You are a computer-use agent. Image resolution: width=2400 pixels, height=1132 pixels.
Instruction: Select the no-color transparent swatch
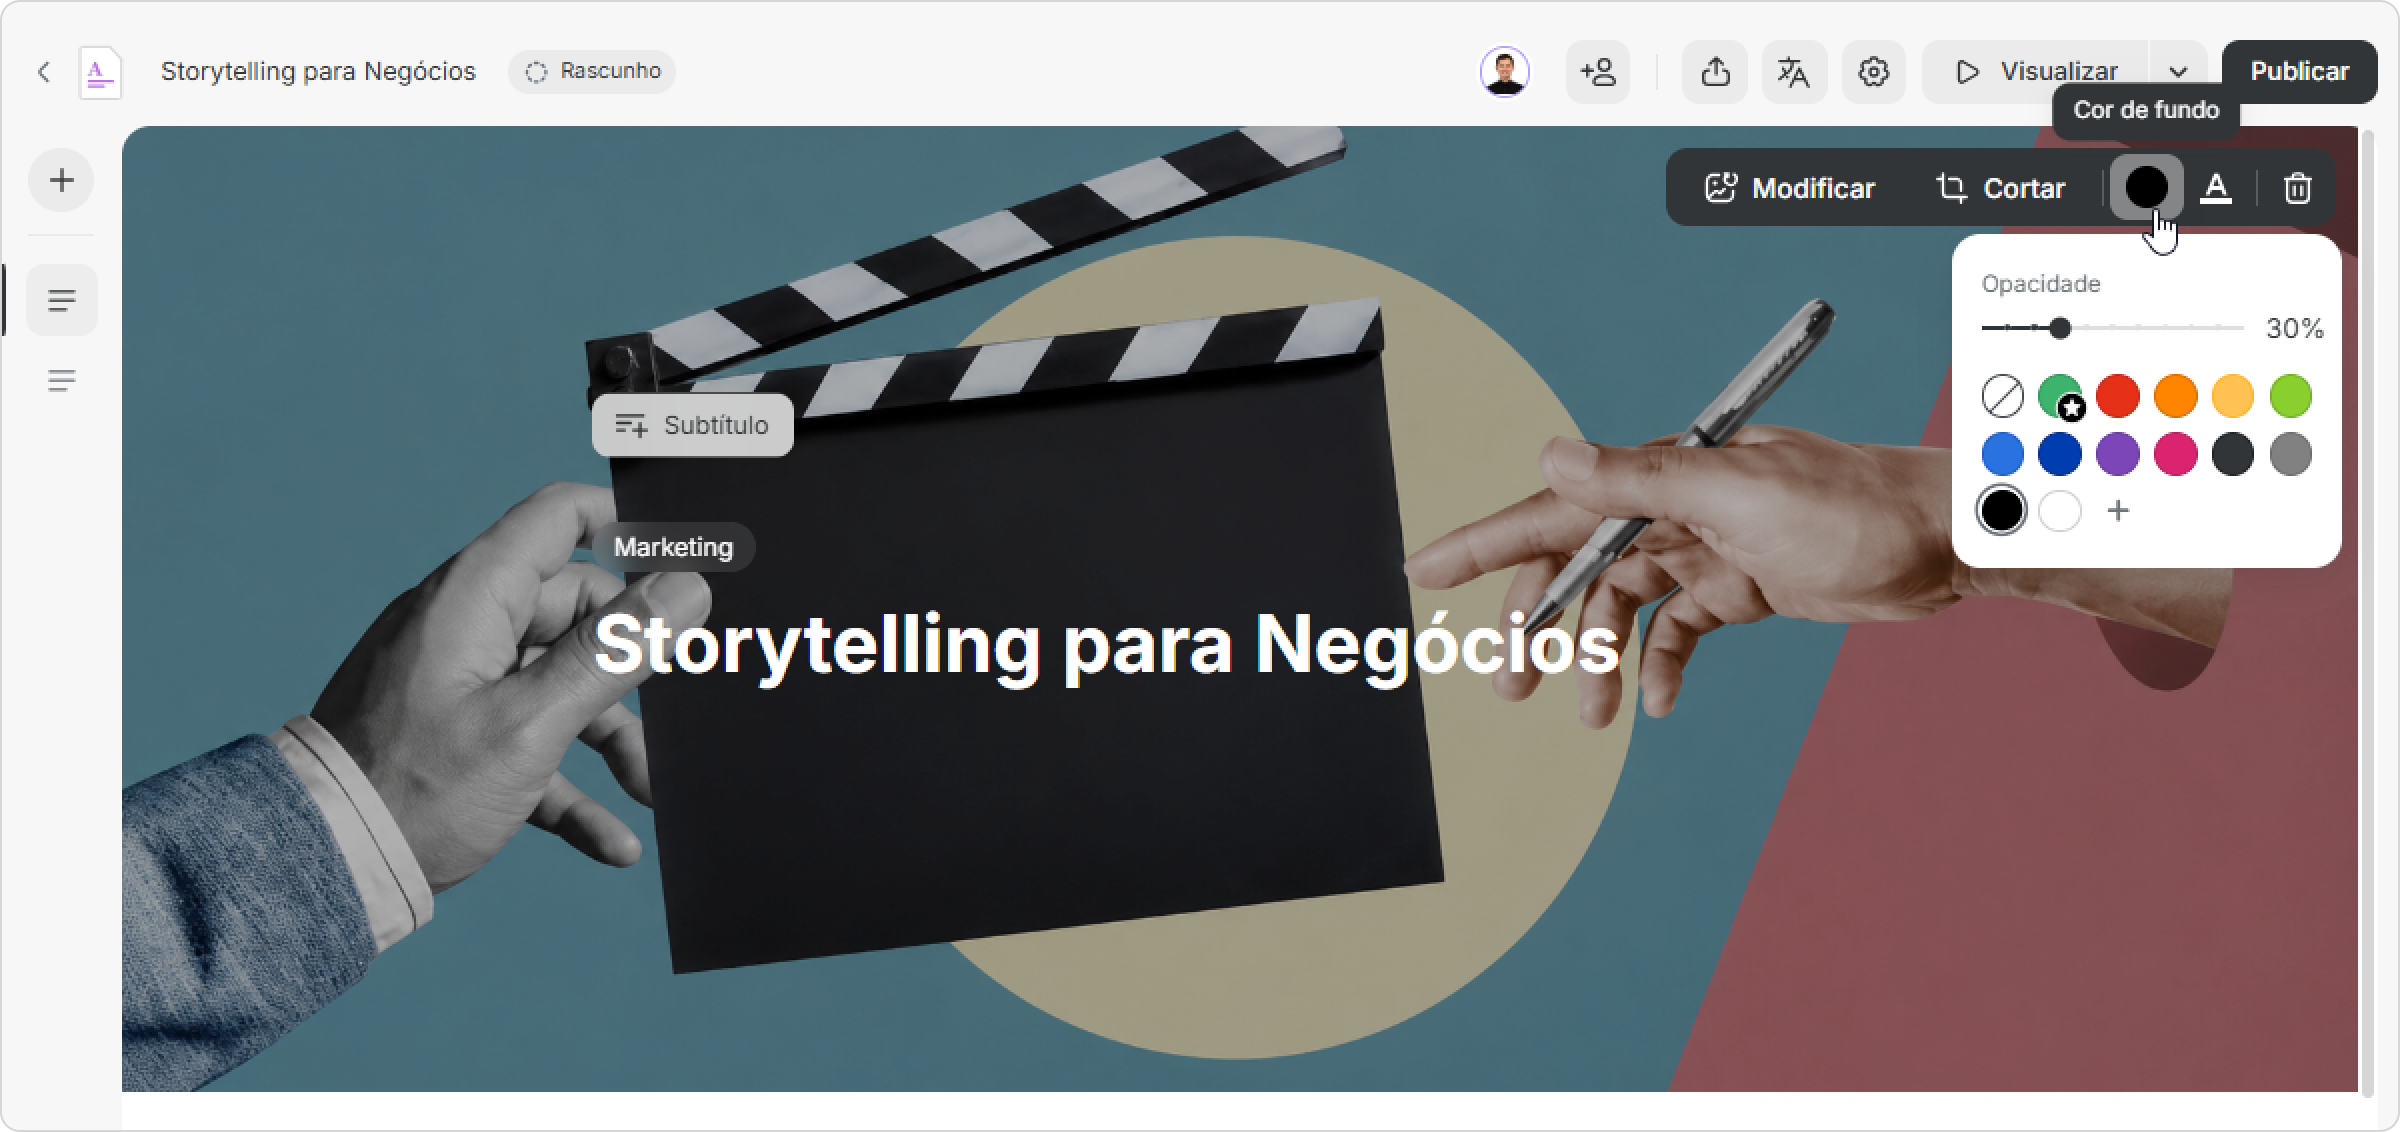coord(2002,396)
